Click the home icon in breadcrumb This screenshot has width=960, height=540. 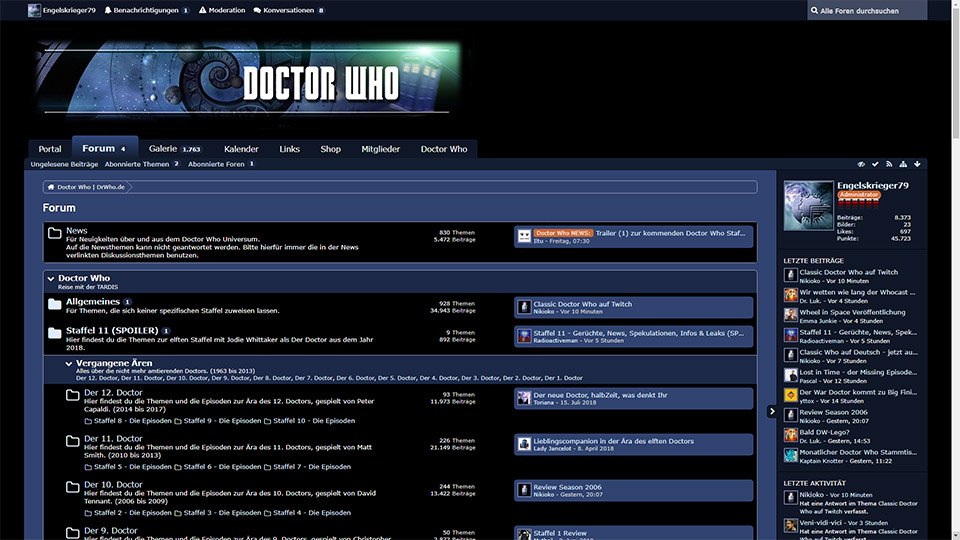point(51,187)
